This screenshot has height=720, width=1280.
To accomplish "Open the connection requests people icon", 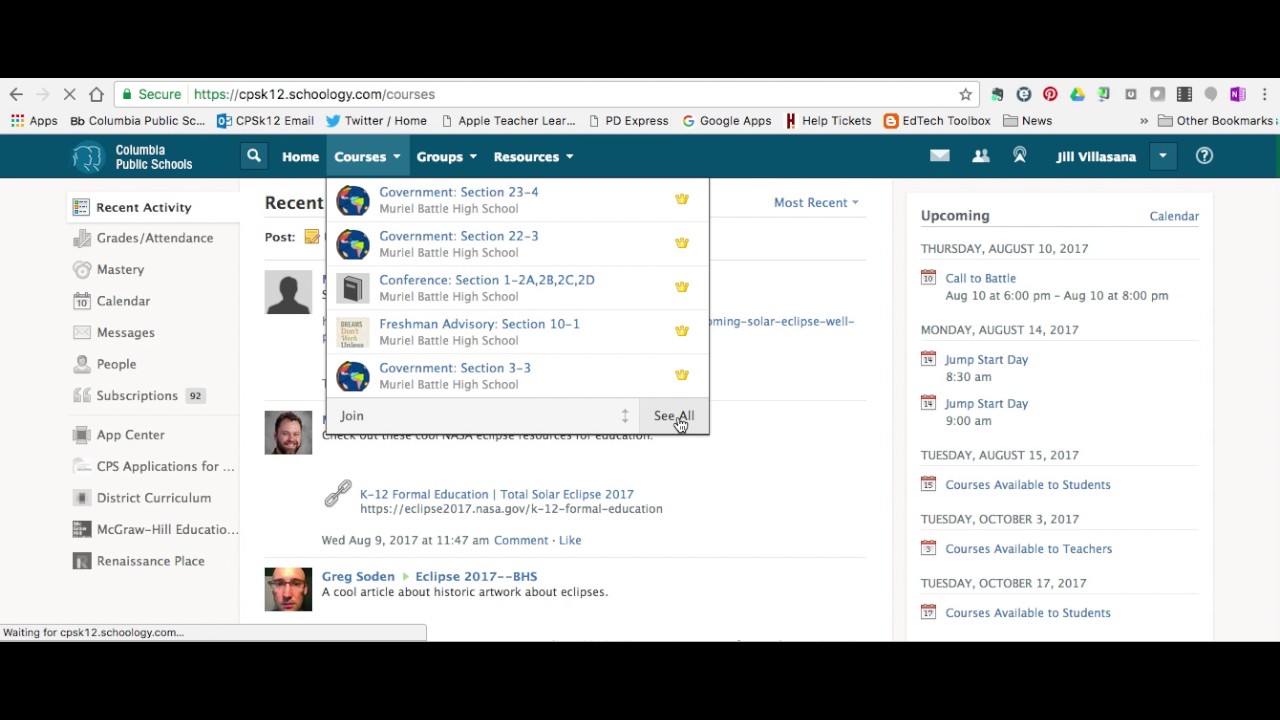I will (981, 156).
